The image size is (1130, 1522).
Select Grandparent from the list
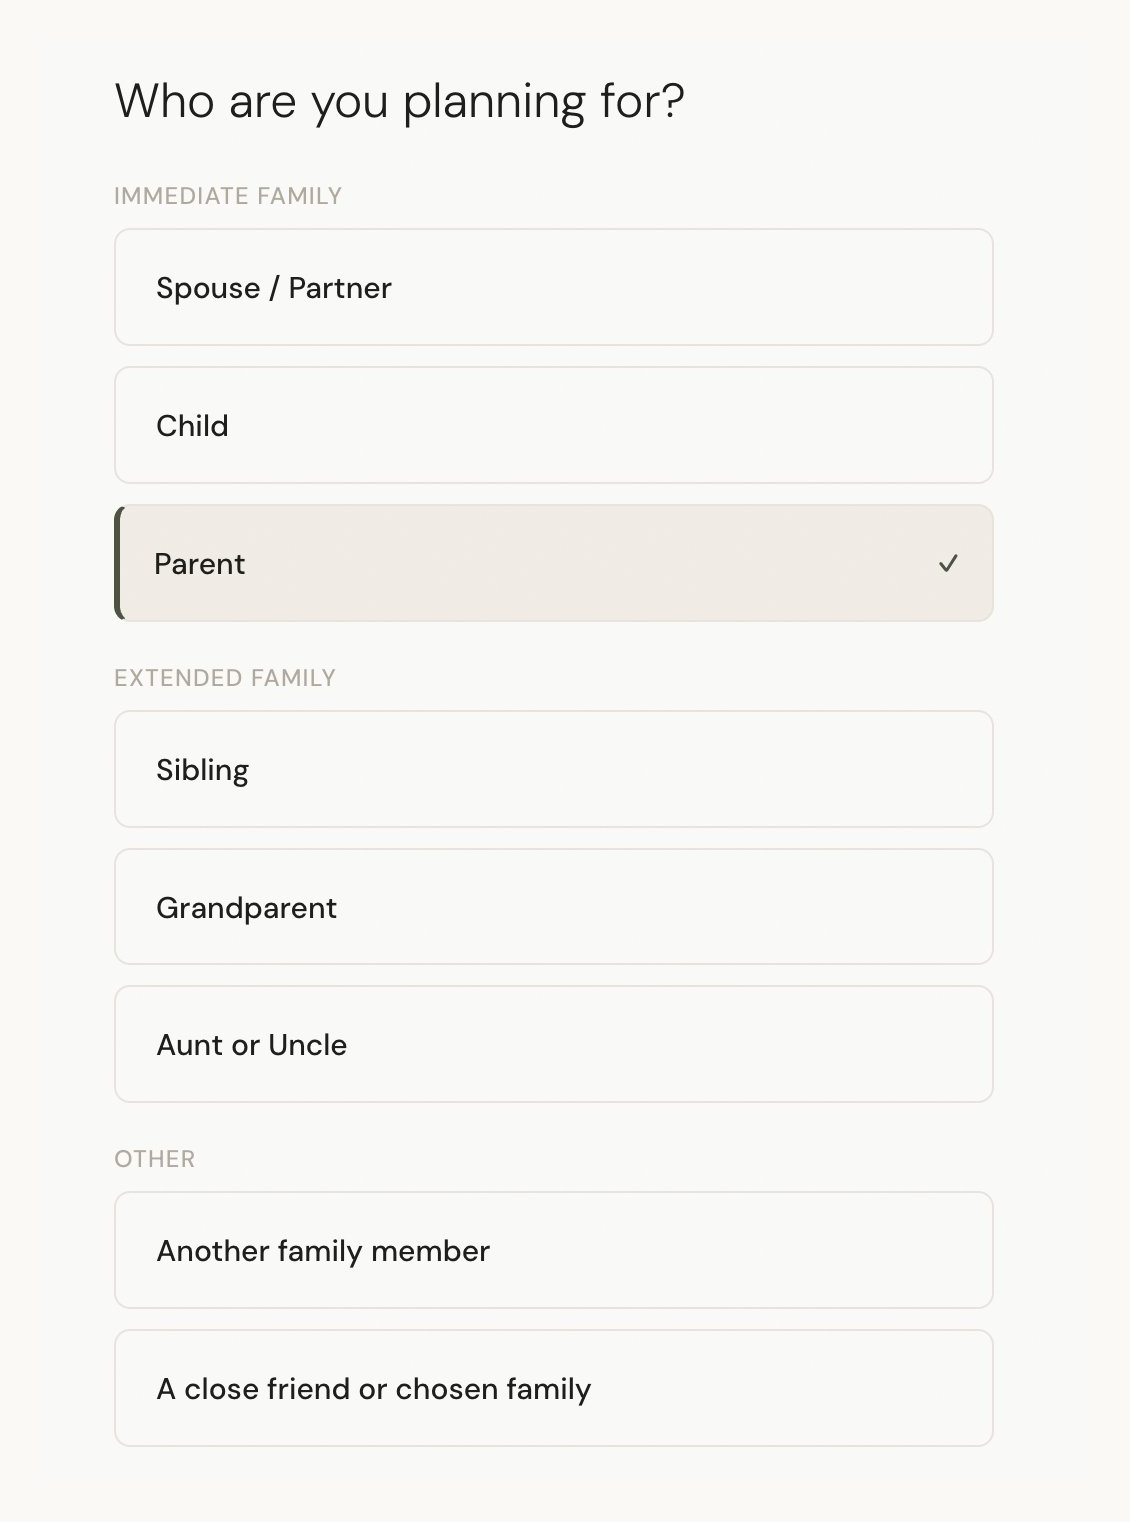pyautogui.click(x=553, y=908)
